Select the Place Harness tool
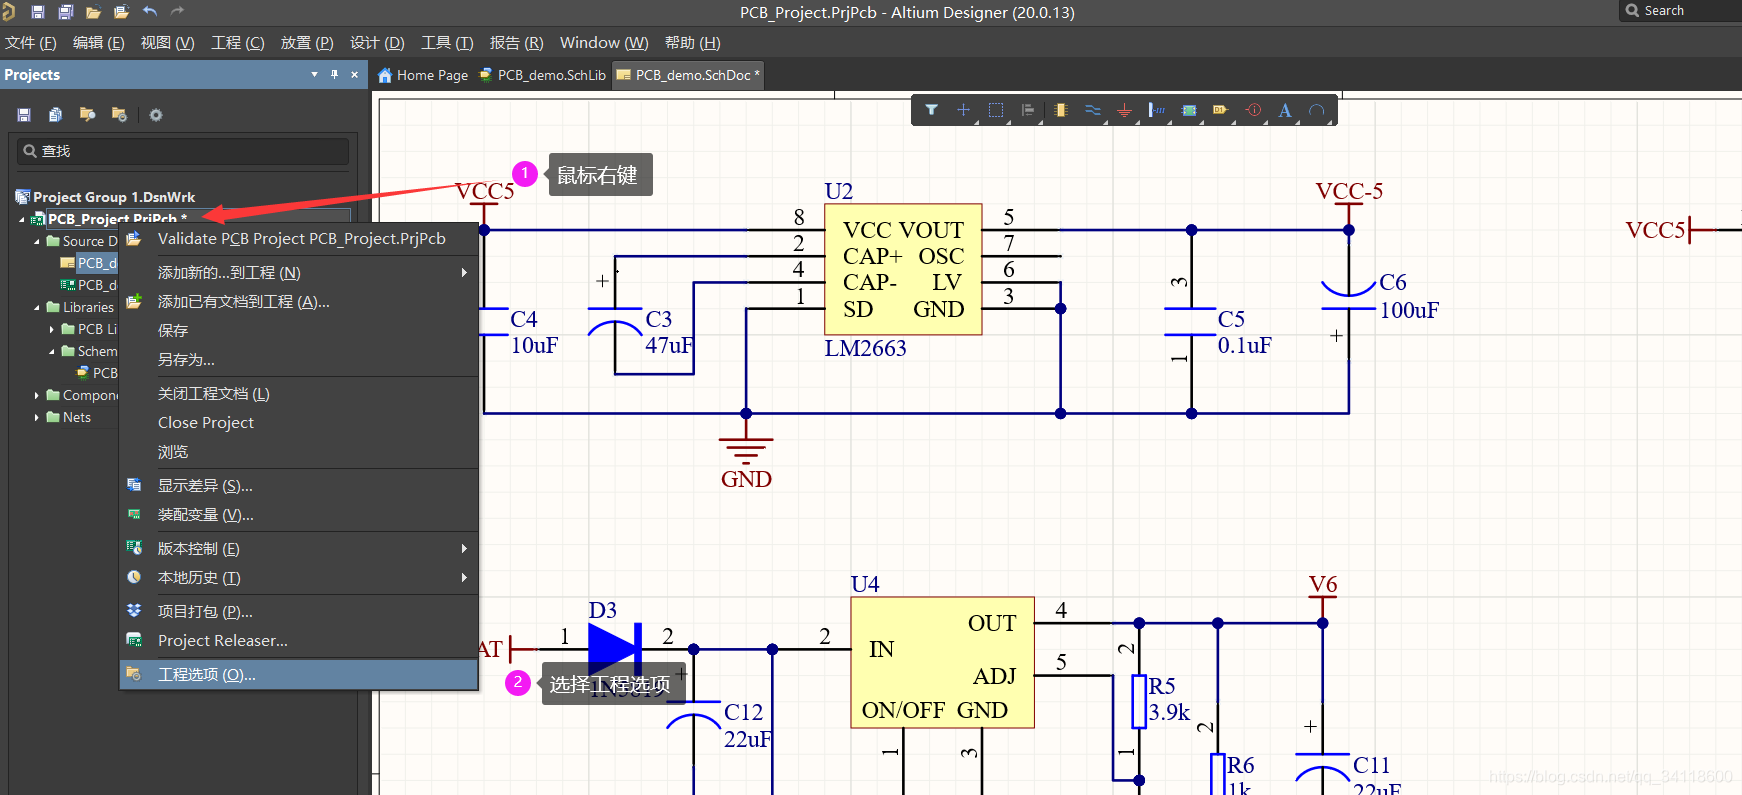This screenshot has height=795, width=1742. click(1156, 110)
